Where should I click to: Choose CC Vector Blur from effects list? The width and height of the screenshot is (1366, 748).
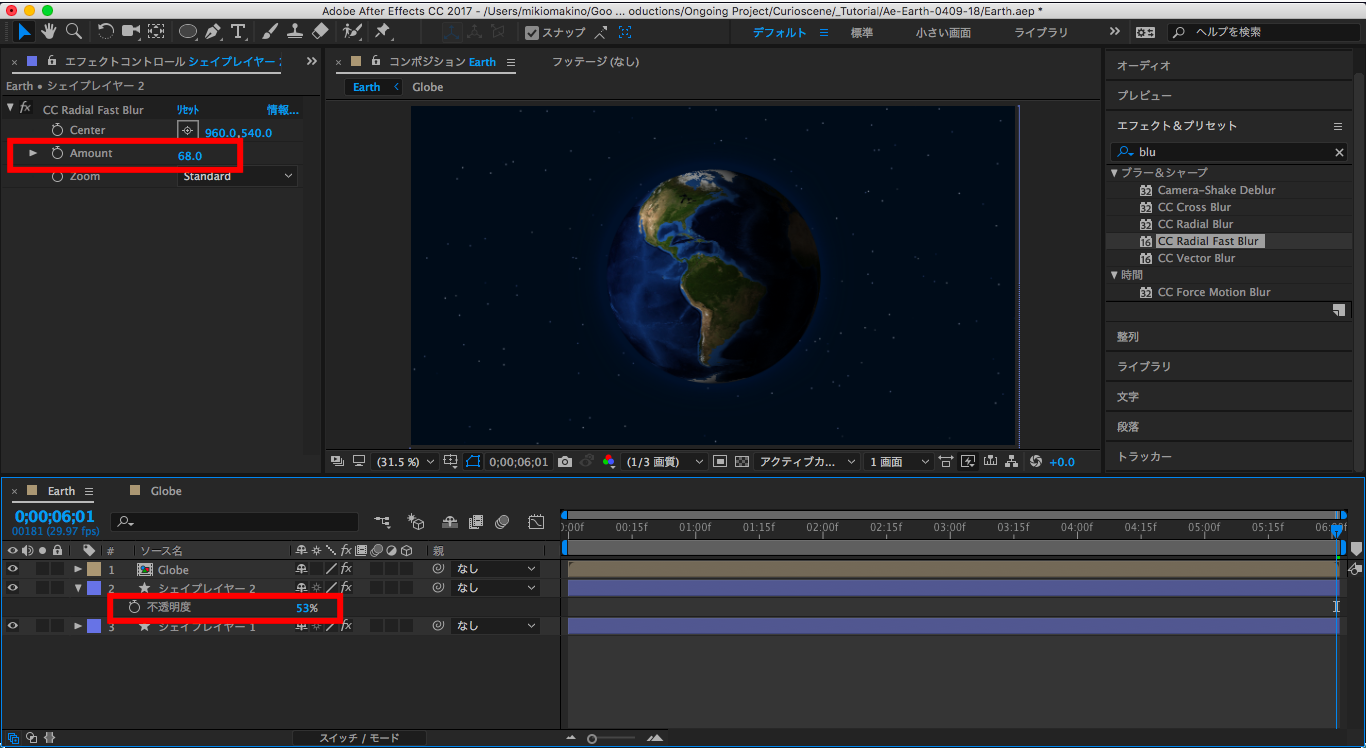1196,258
